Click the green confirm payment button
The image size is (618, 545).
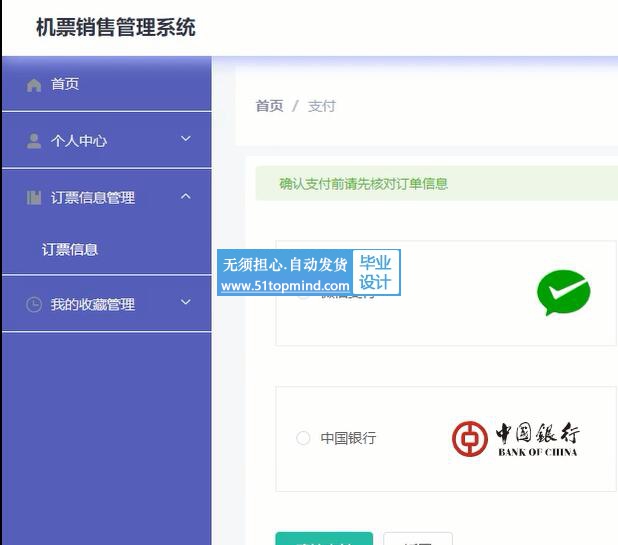324,539
